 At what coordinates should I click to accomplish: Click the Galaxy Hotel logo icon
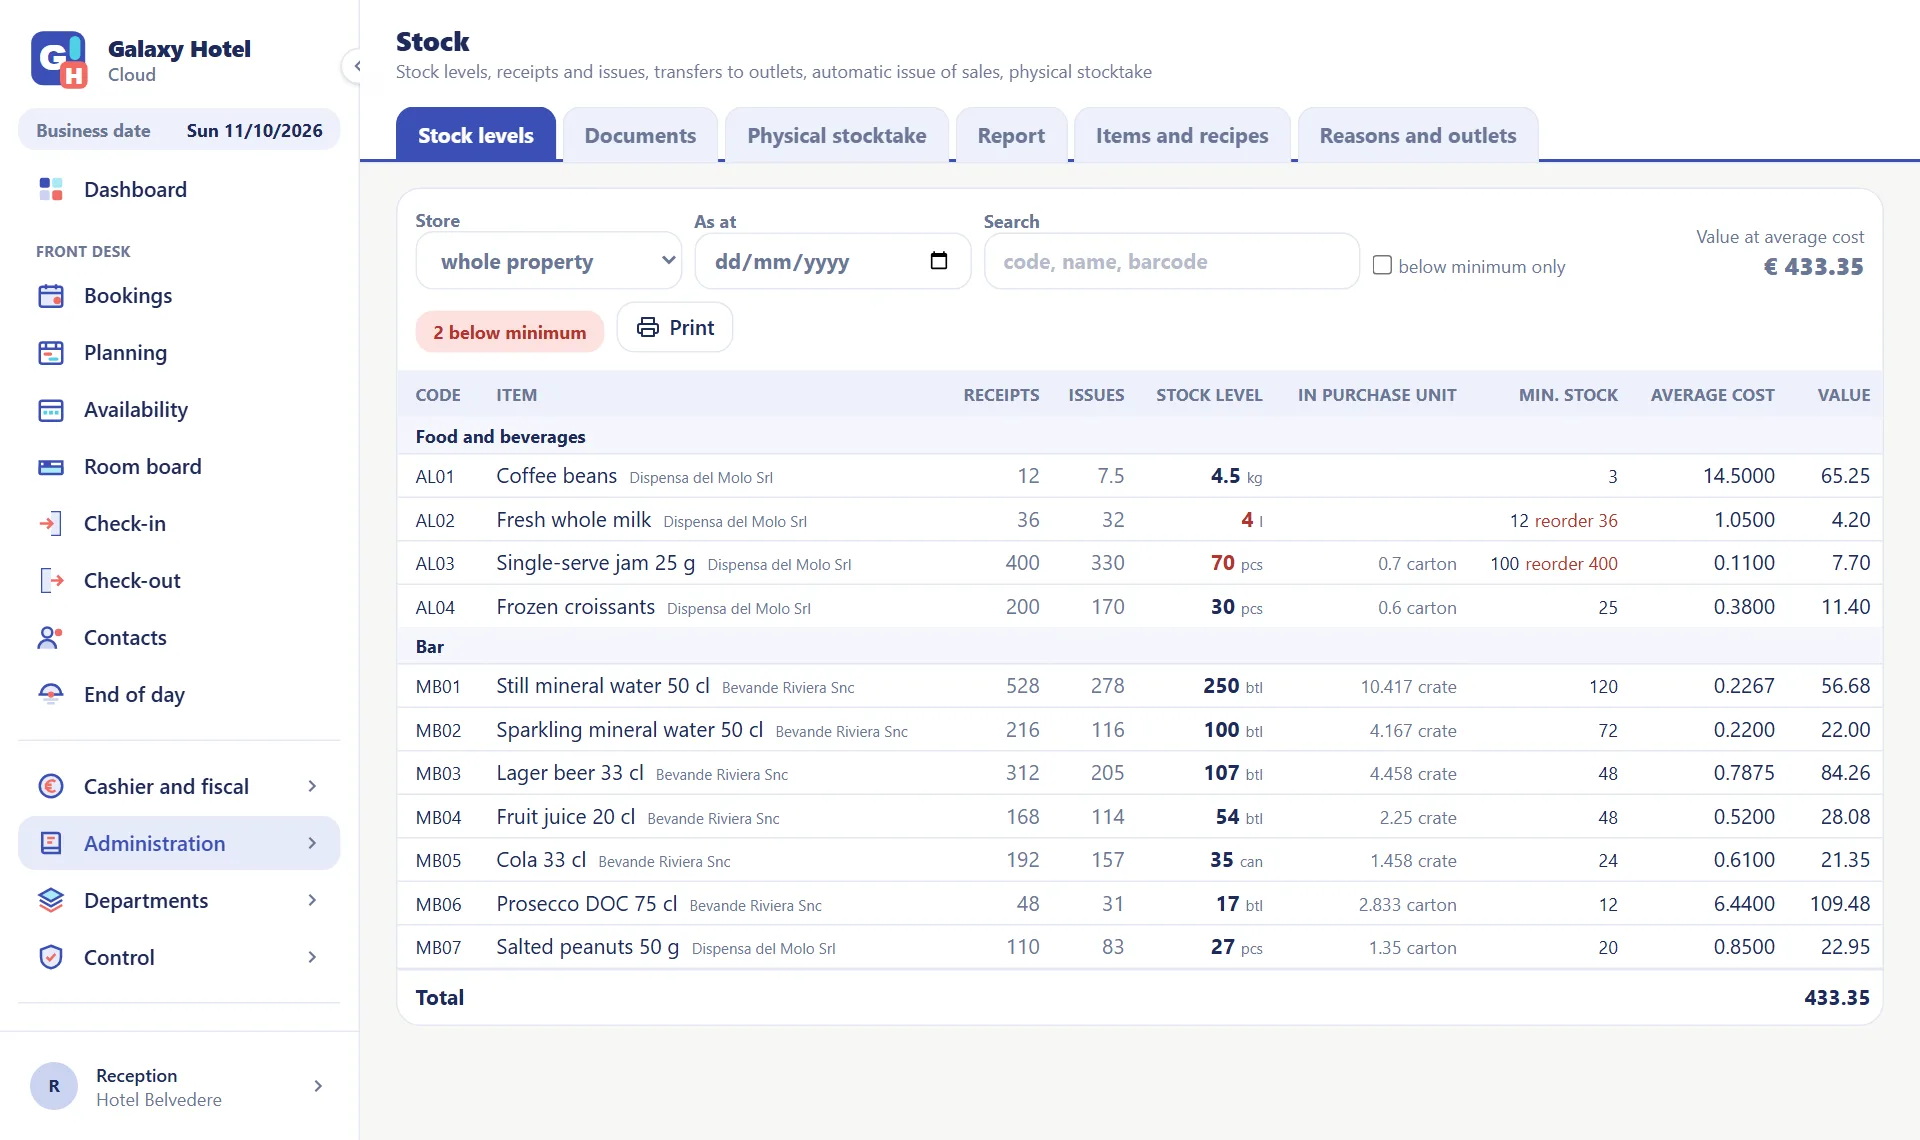(x=59, y=60)
